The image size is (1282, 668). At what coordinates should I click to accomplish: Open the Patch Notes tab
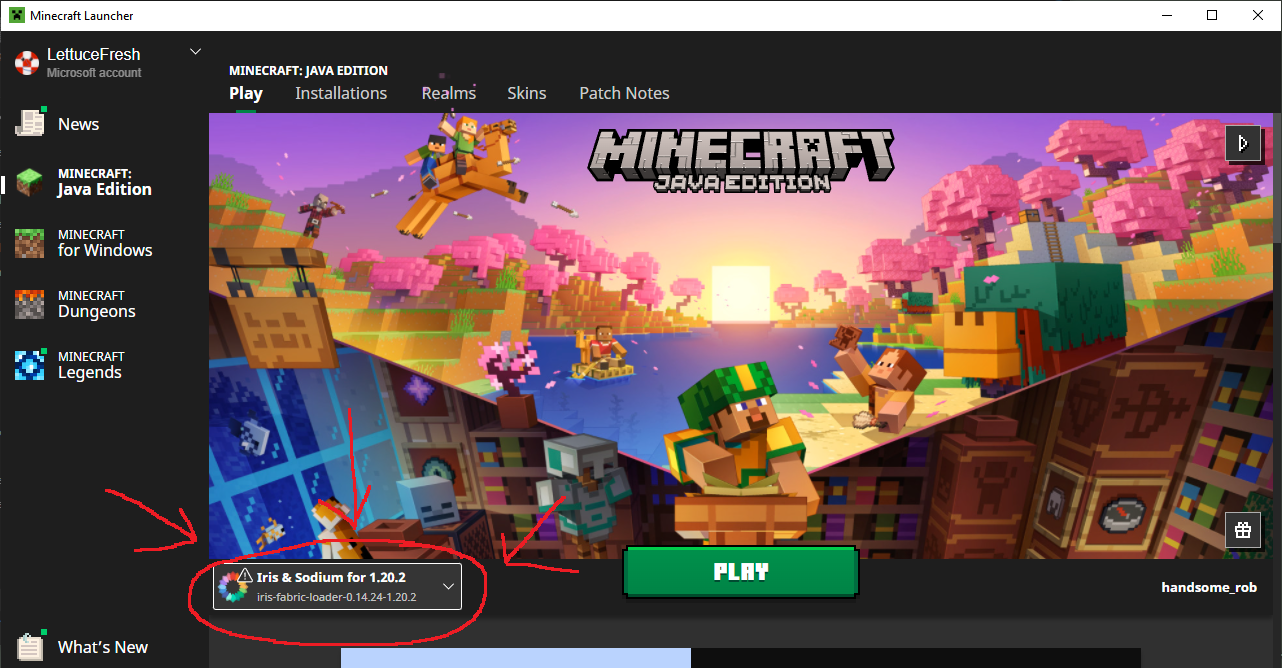(x=624, y=93)
